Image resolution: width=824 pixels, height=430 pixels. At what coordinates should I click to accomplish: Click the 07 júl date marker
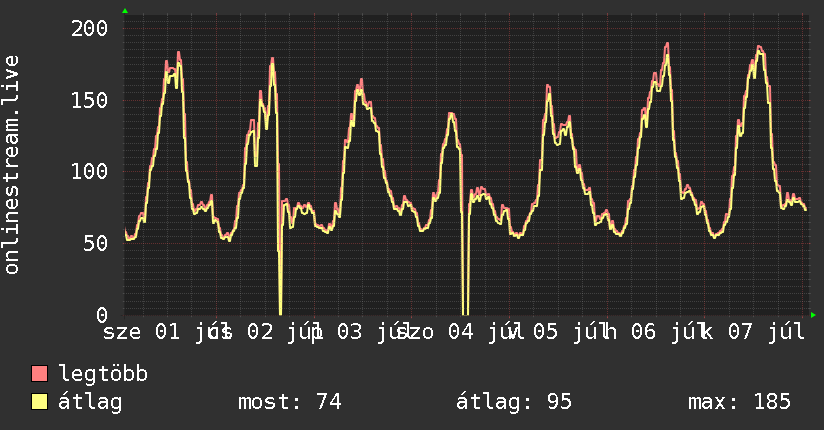766,332
